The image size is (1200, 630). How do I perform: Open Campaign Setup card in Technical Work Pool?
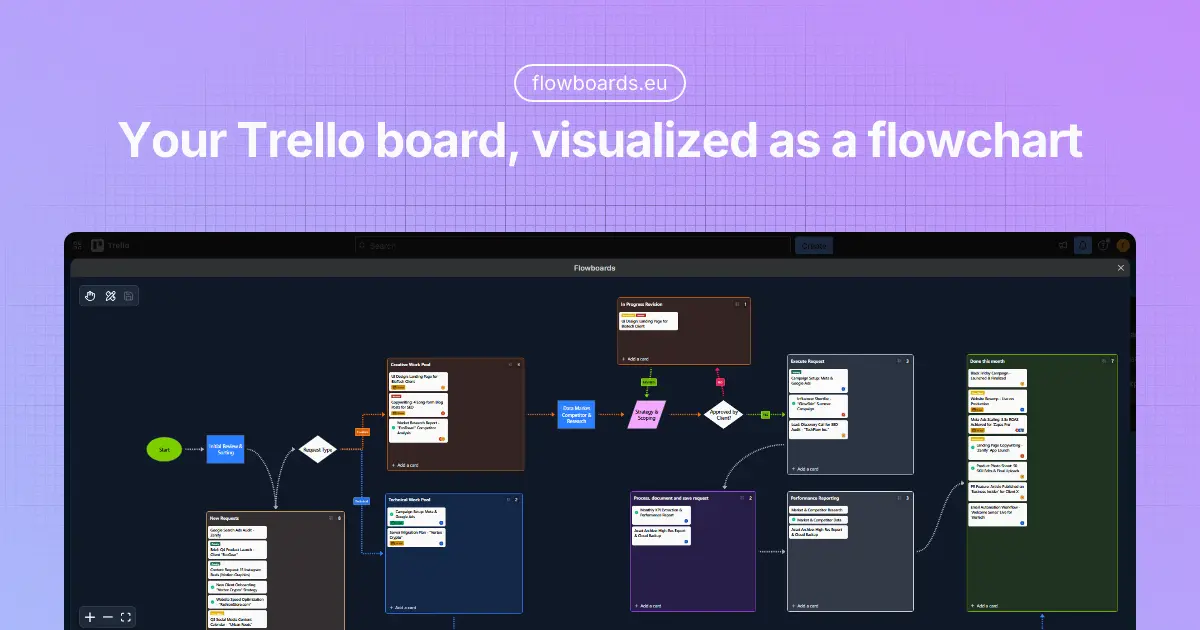click(x=417, y=517)
